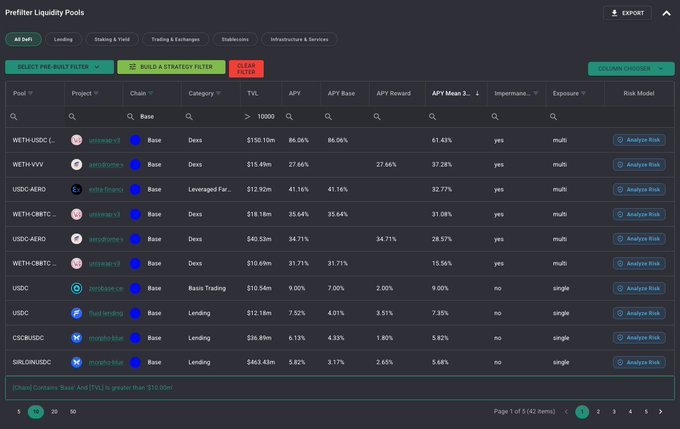The image size is (680, 429).
Task: Open fluid-lending project link
Action: (x=106, y=313)
